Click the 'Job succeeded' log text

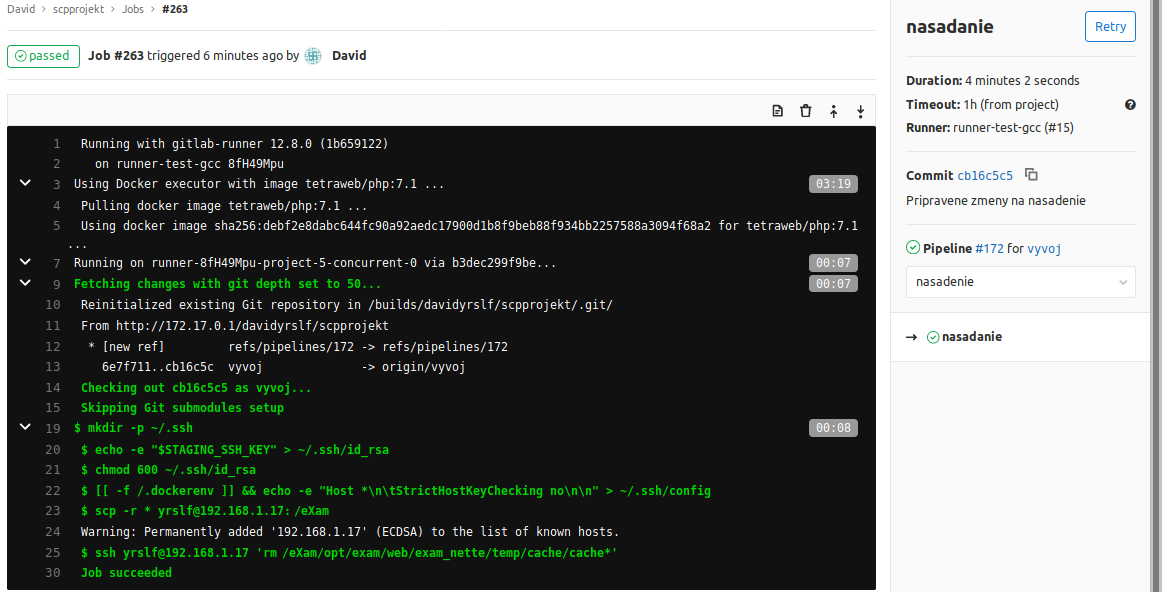click(126, 573)
